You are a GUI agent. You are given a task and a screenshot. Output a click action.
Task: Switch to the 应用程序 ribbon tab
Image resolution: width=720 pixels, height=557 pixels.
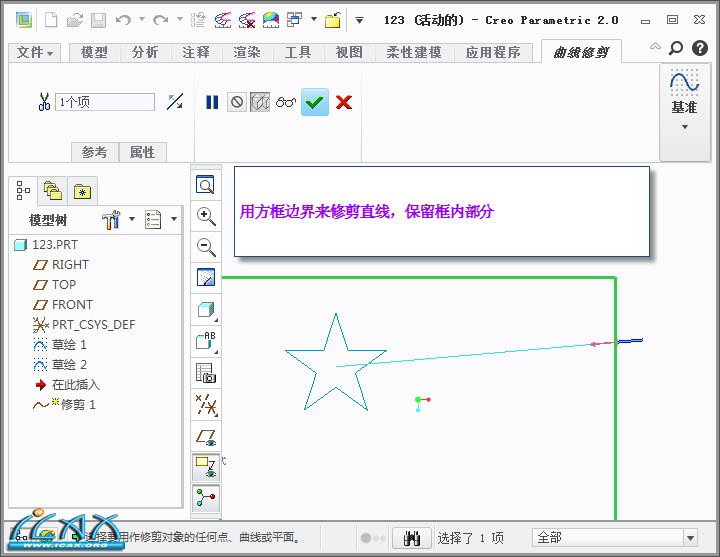pyautogui.click(x=493, y=52)
